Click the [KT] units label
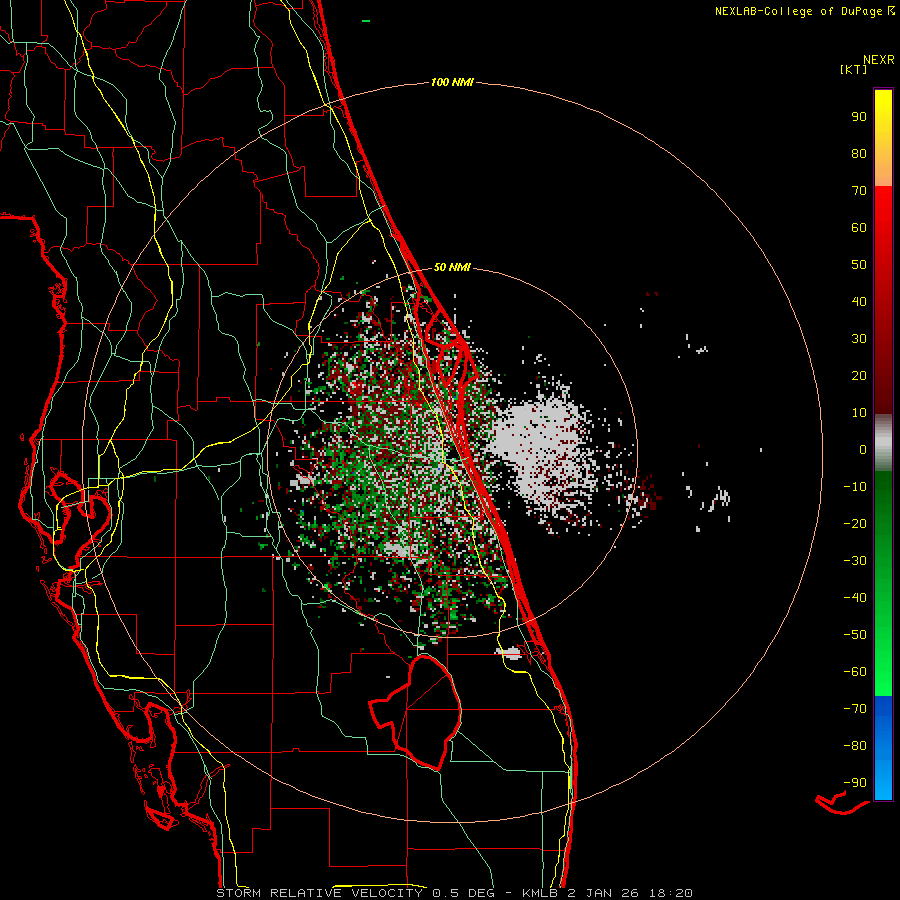Screen dimensions: 900x900 pyautogui.click(x=854, y=69)
